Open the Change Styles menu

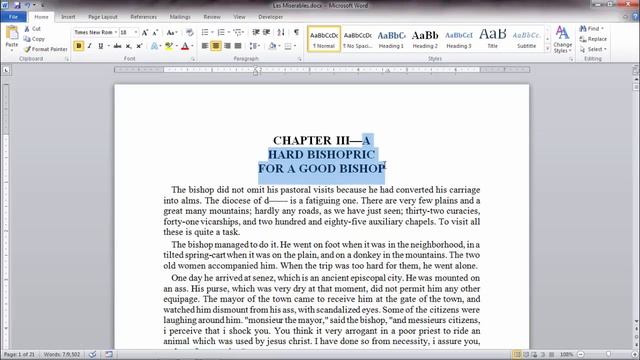click(562, 39)
